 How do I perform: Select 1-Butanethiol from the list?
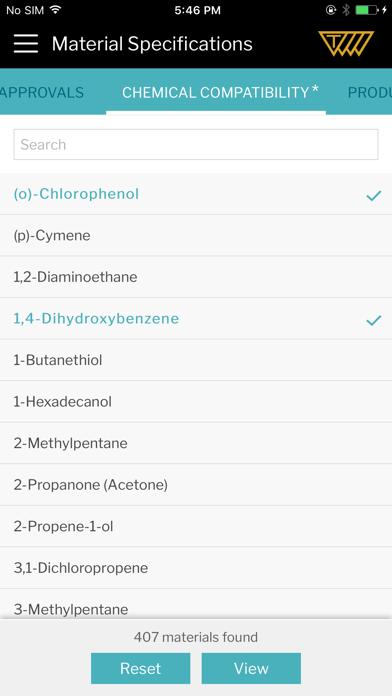pyautogui.click(x=196, y=360)
